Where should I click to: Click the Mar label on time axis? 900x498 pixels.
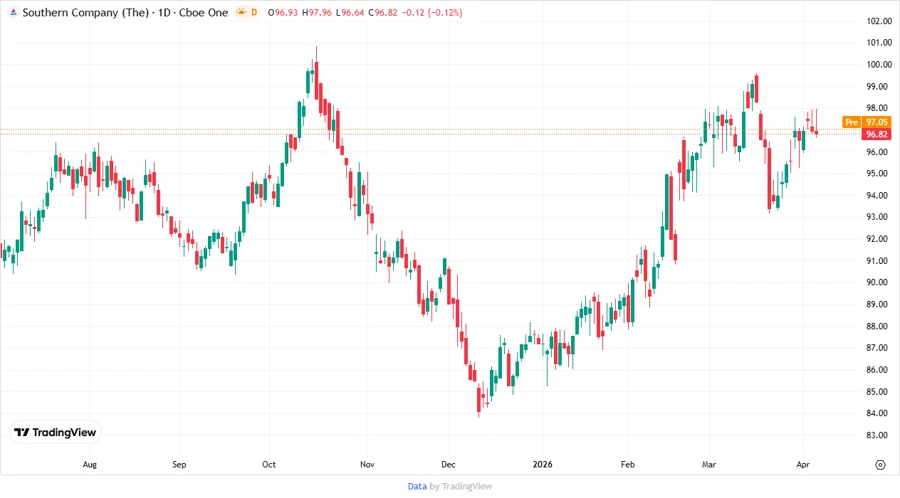pos(709,464)
